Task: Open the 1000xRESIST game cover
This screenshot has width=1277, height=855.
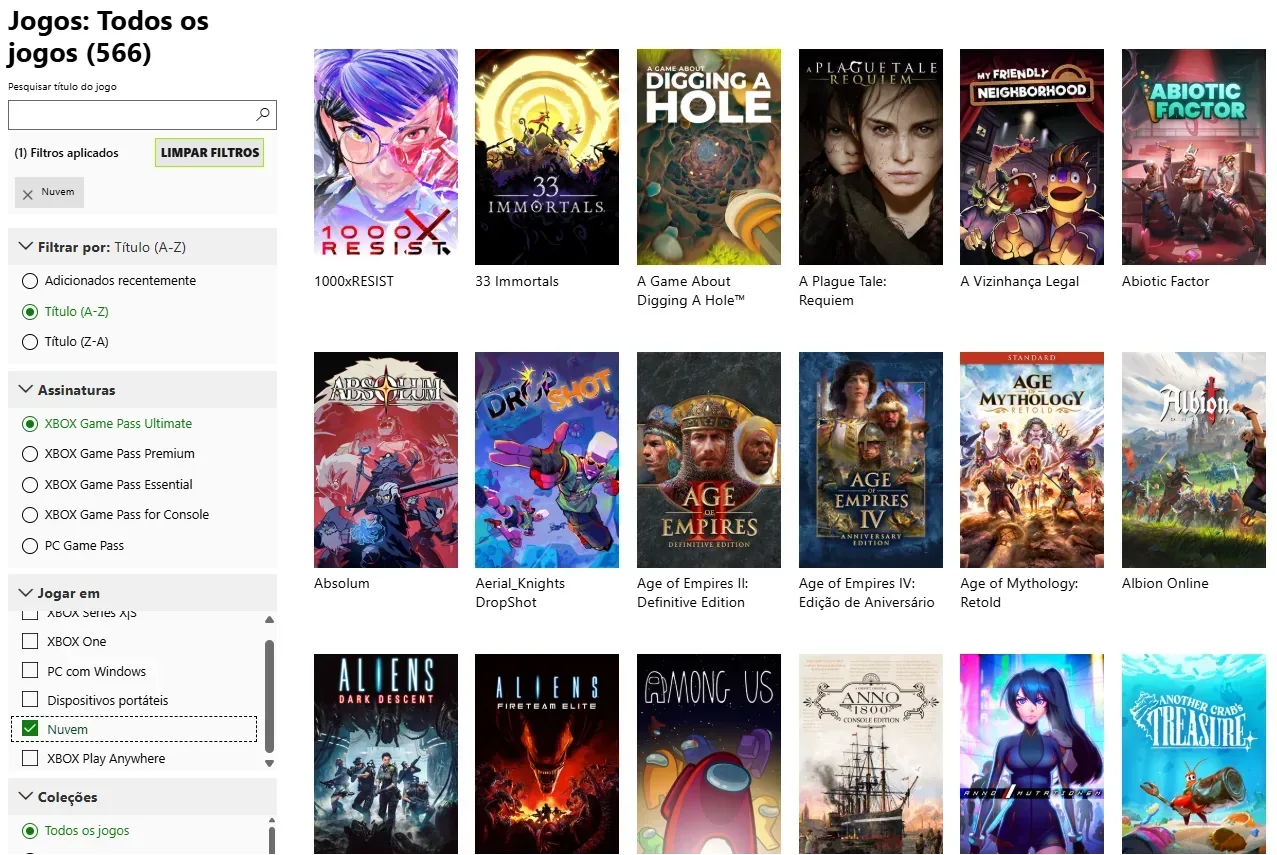Action: pos(386,157)
